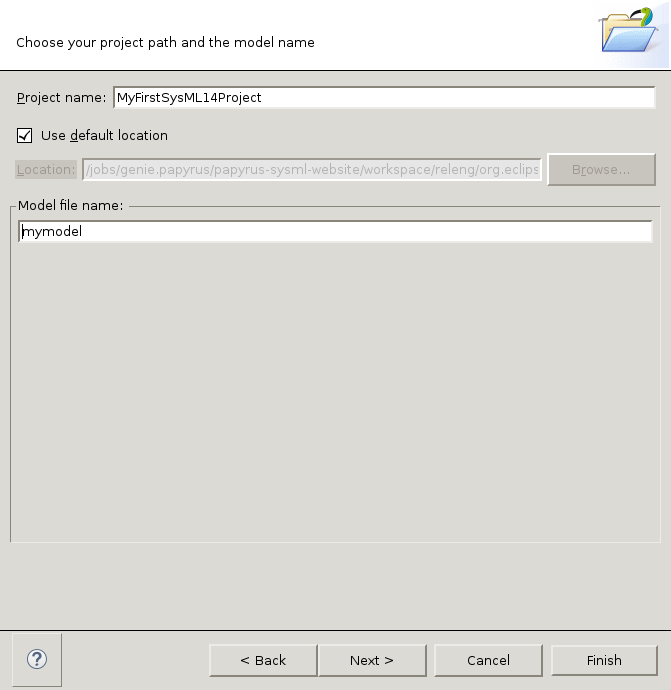
Task: Go back with the < Back button
Action: coord(263,660)
